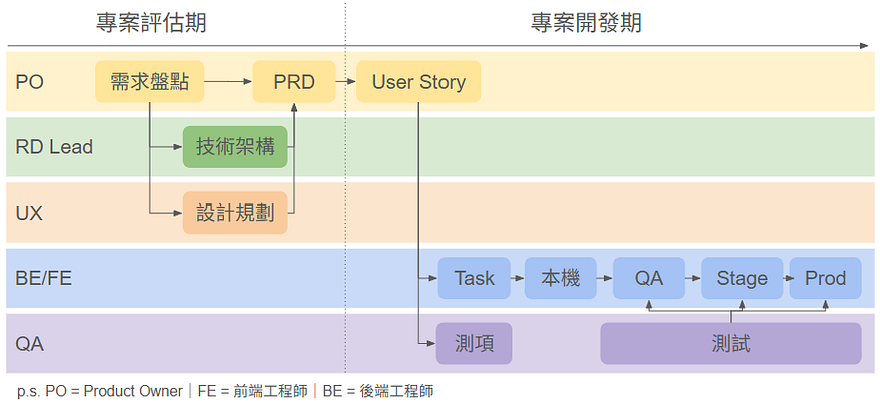This screenshot has width=880, height=408.
Task: Click the 測項 purple box
Action: point(474,343)
